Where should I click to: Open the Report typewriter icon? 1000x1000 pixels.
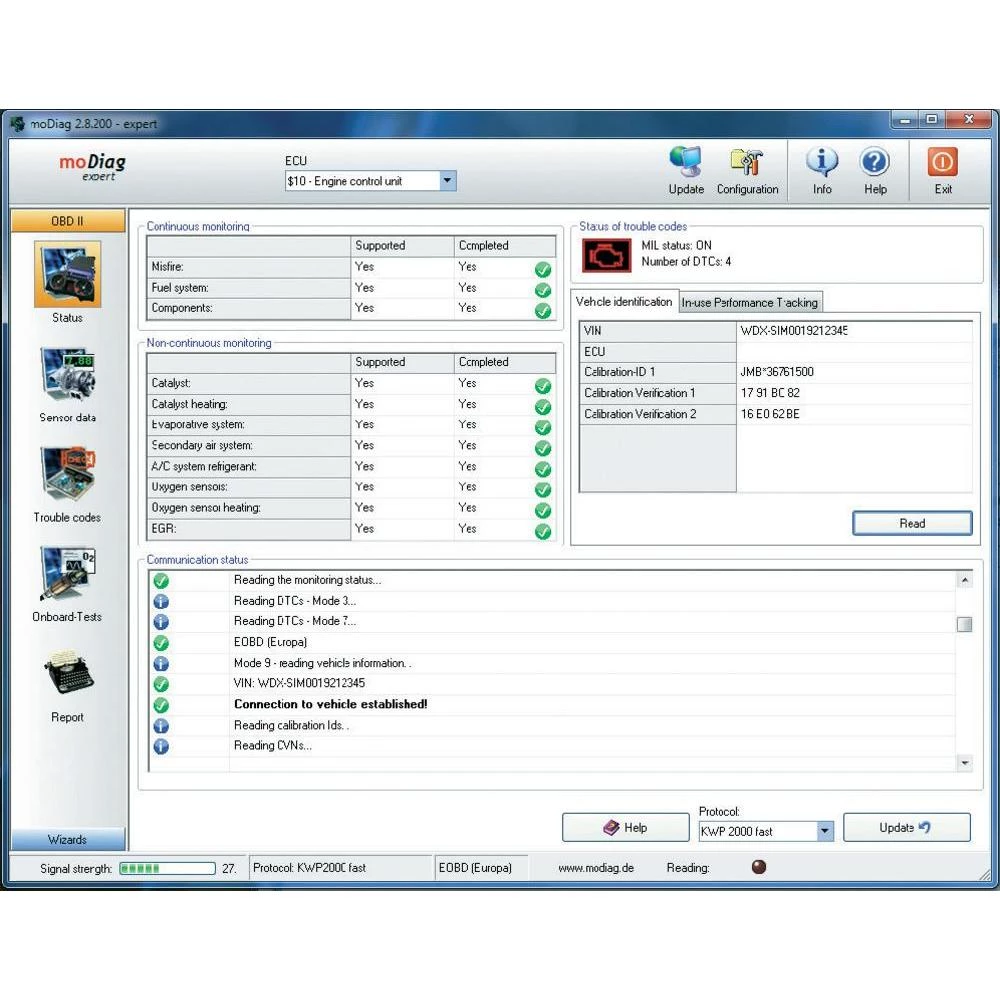tap(67, 677)
